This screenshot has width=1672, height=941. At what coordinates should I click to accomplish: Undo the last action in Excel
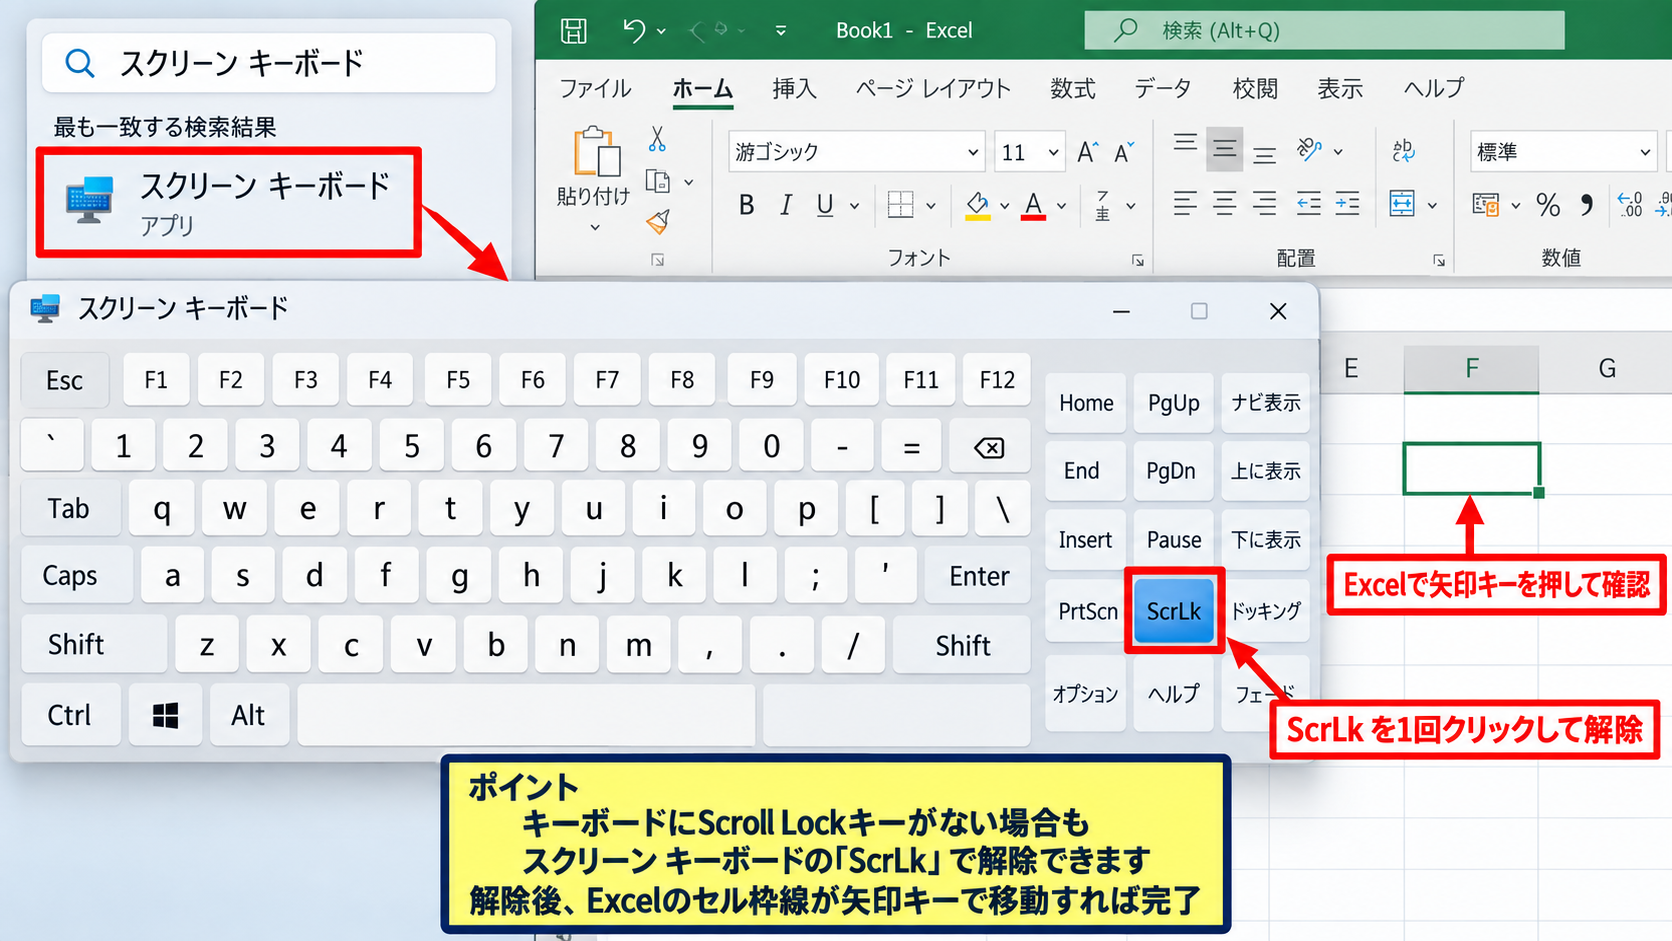coord(633,30)
